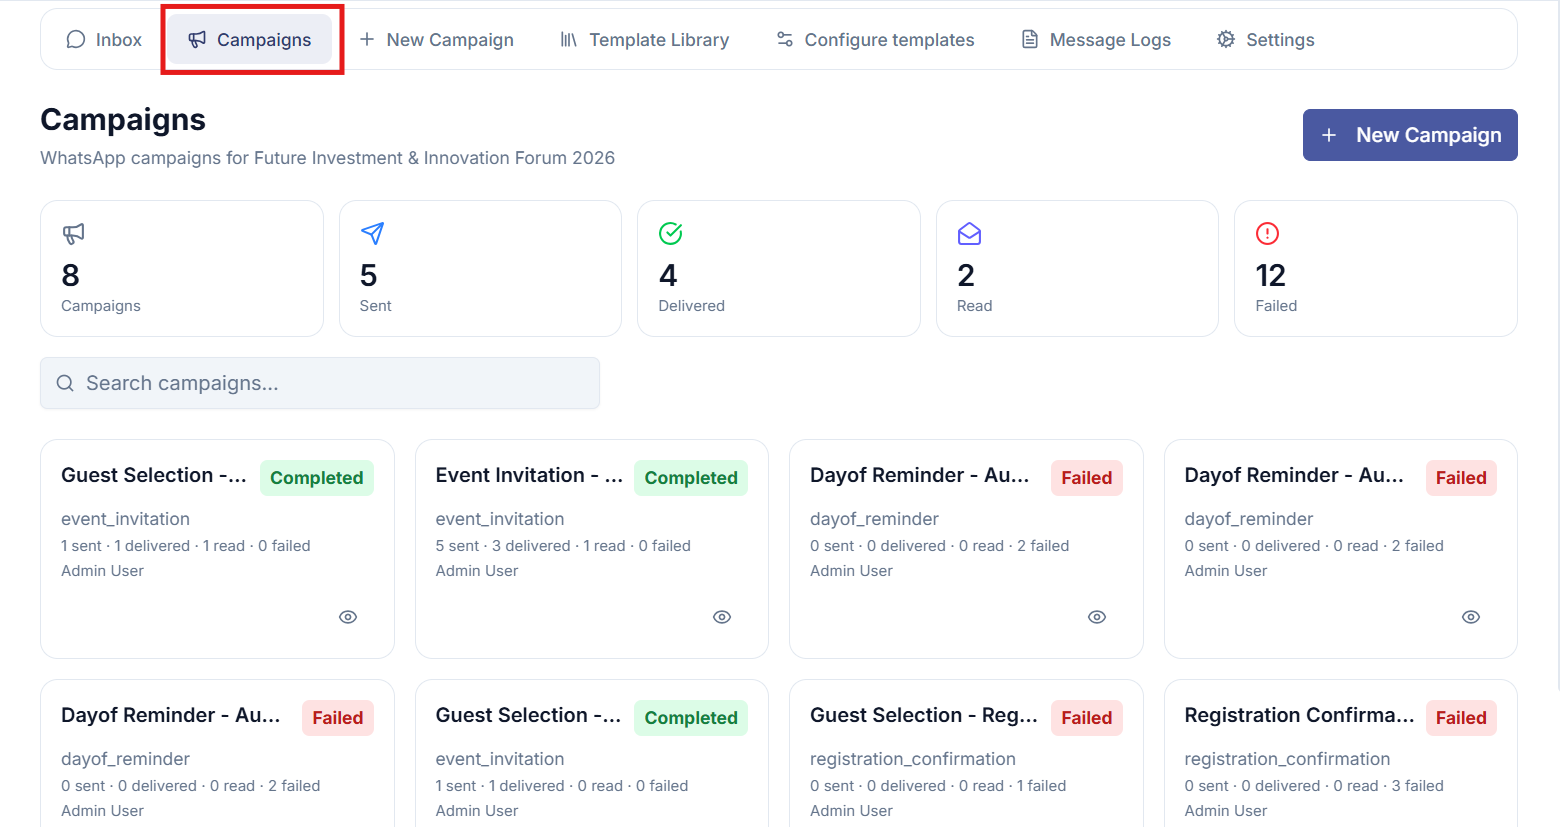The width and height of the screenshot is (1560, 827).
Task: Click the megaphone icon in the Campaigns stat card
Action: [73, 234]
